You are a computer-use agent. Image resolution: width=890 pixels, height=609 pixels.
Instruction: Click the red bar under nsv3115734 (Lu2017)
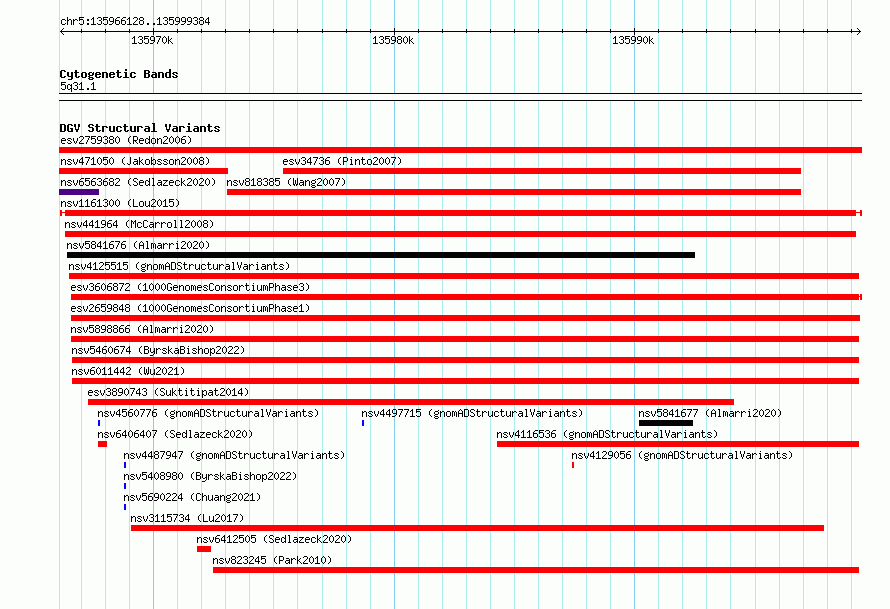pyautogui.click(x=477, y=528)
